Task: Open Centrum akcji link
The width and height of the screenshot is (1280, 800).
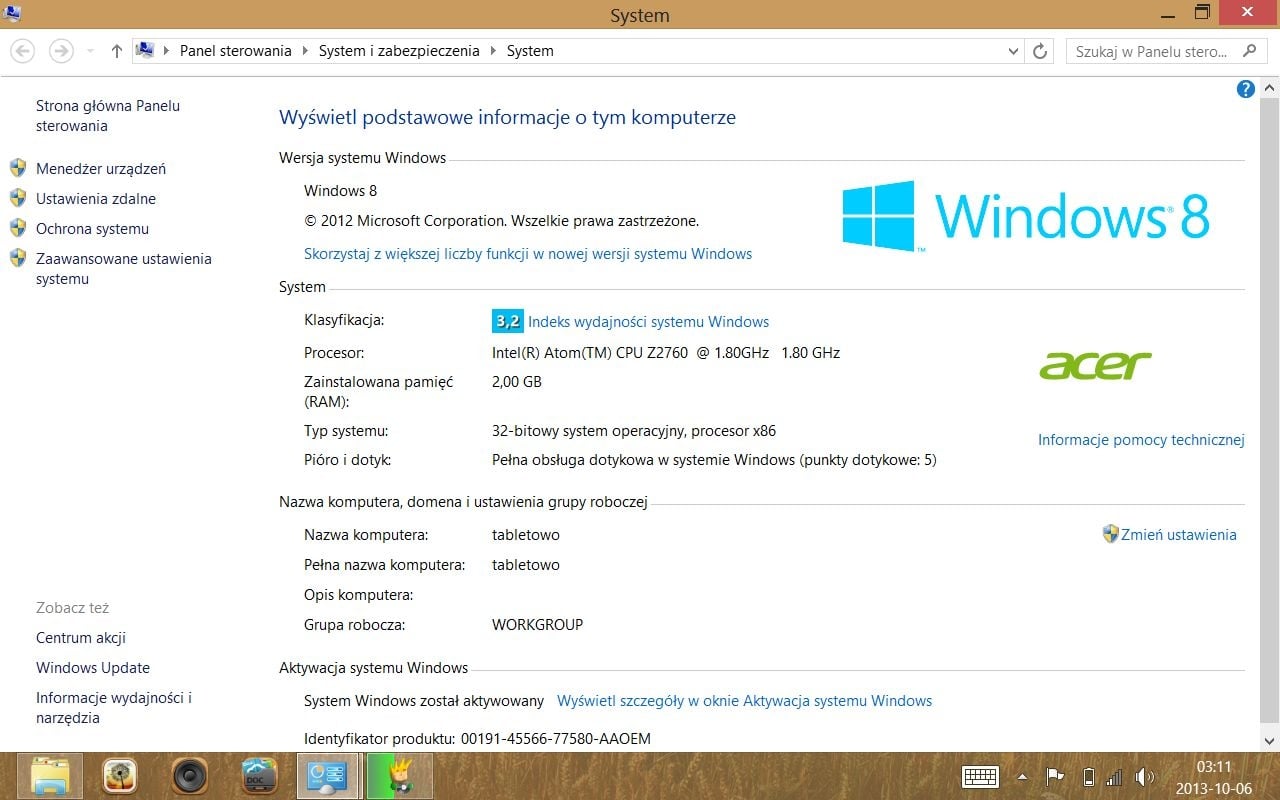Action: 81,638
